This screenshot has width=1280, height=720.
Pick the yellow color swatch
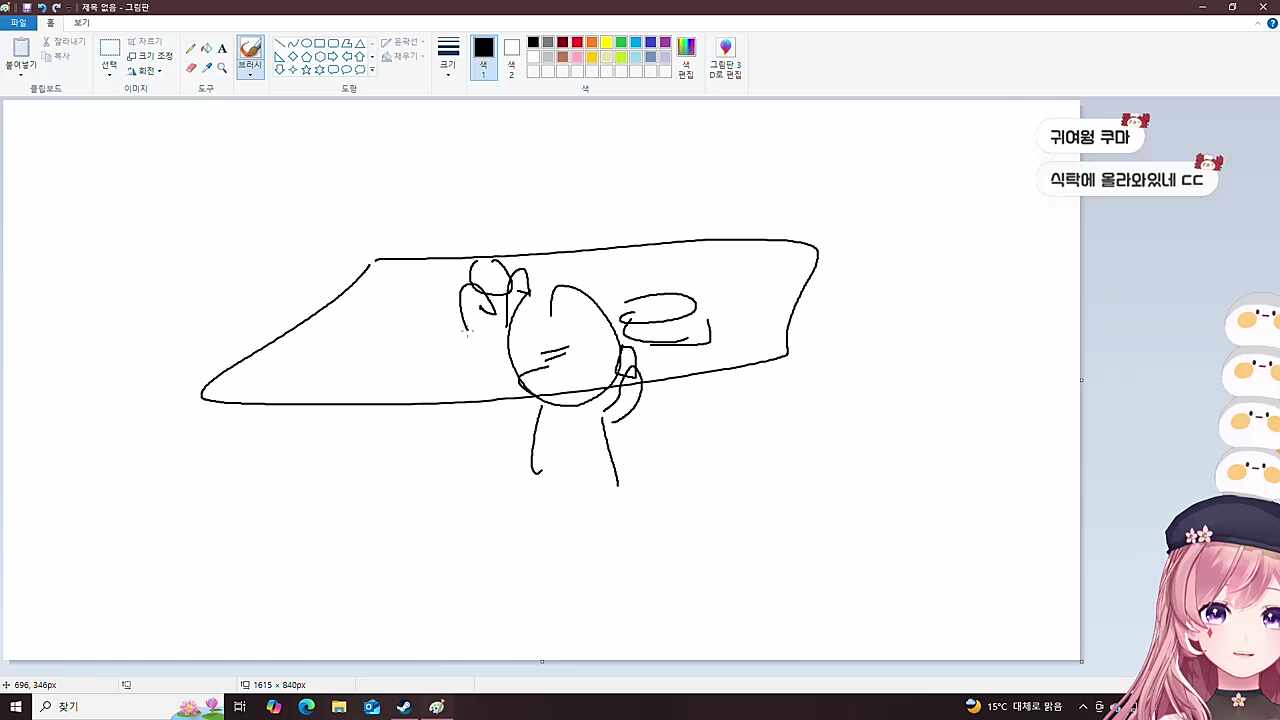tap(606, 42)
